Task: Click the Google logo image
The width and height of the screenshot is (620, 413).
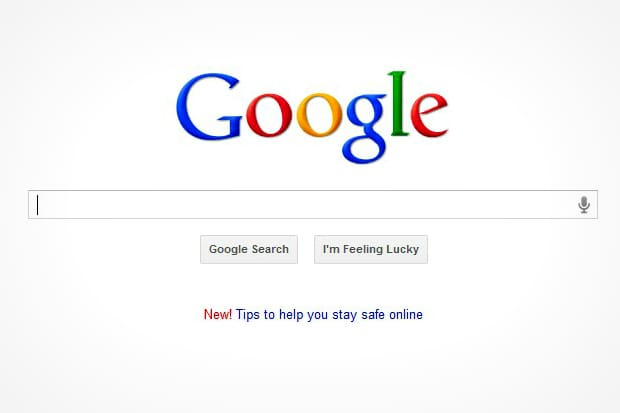Action: pyautogui.click(x=312, y=117)
